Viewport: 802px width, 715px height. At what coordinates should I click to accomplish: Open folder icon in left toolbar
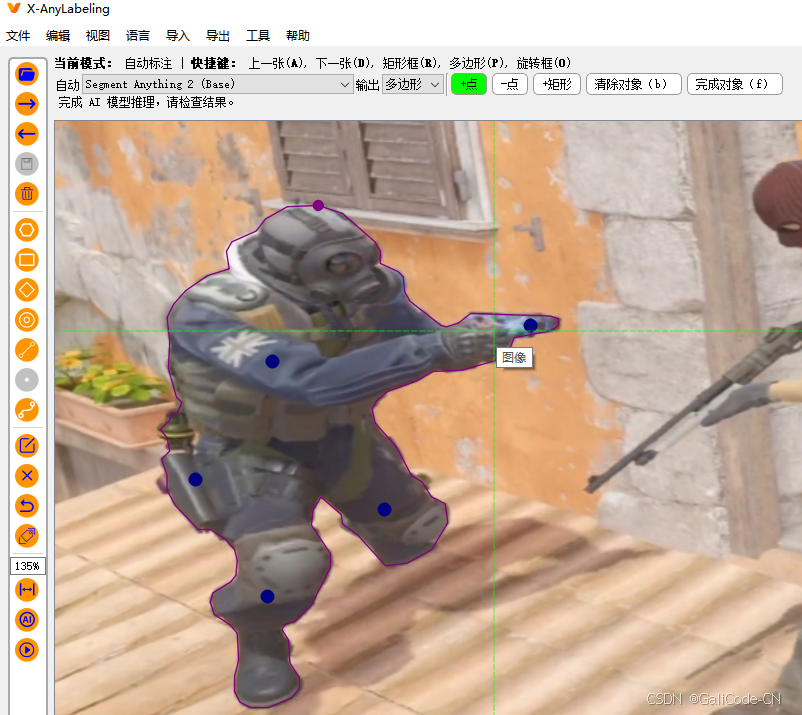coord(27,74)
